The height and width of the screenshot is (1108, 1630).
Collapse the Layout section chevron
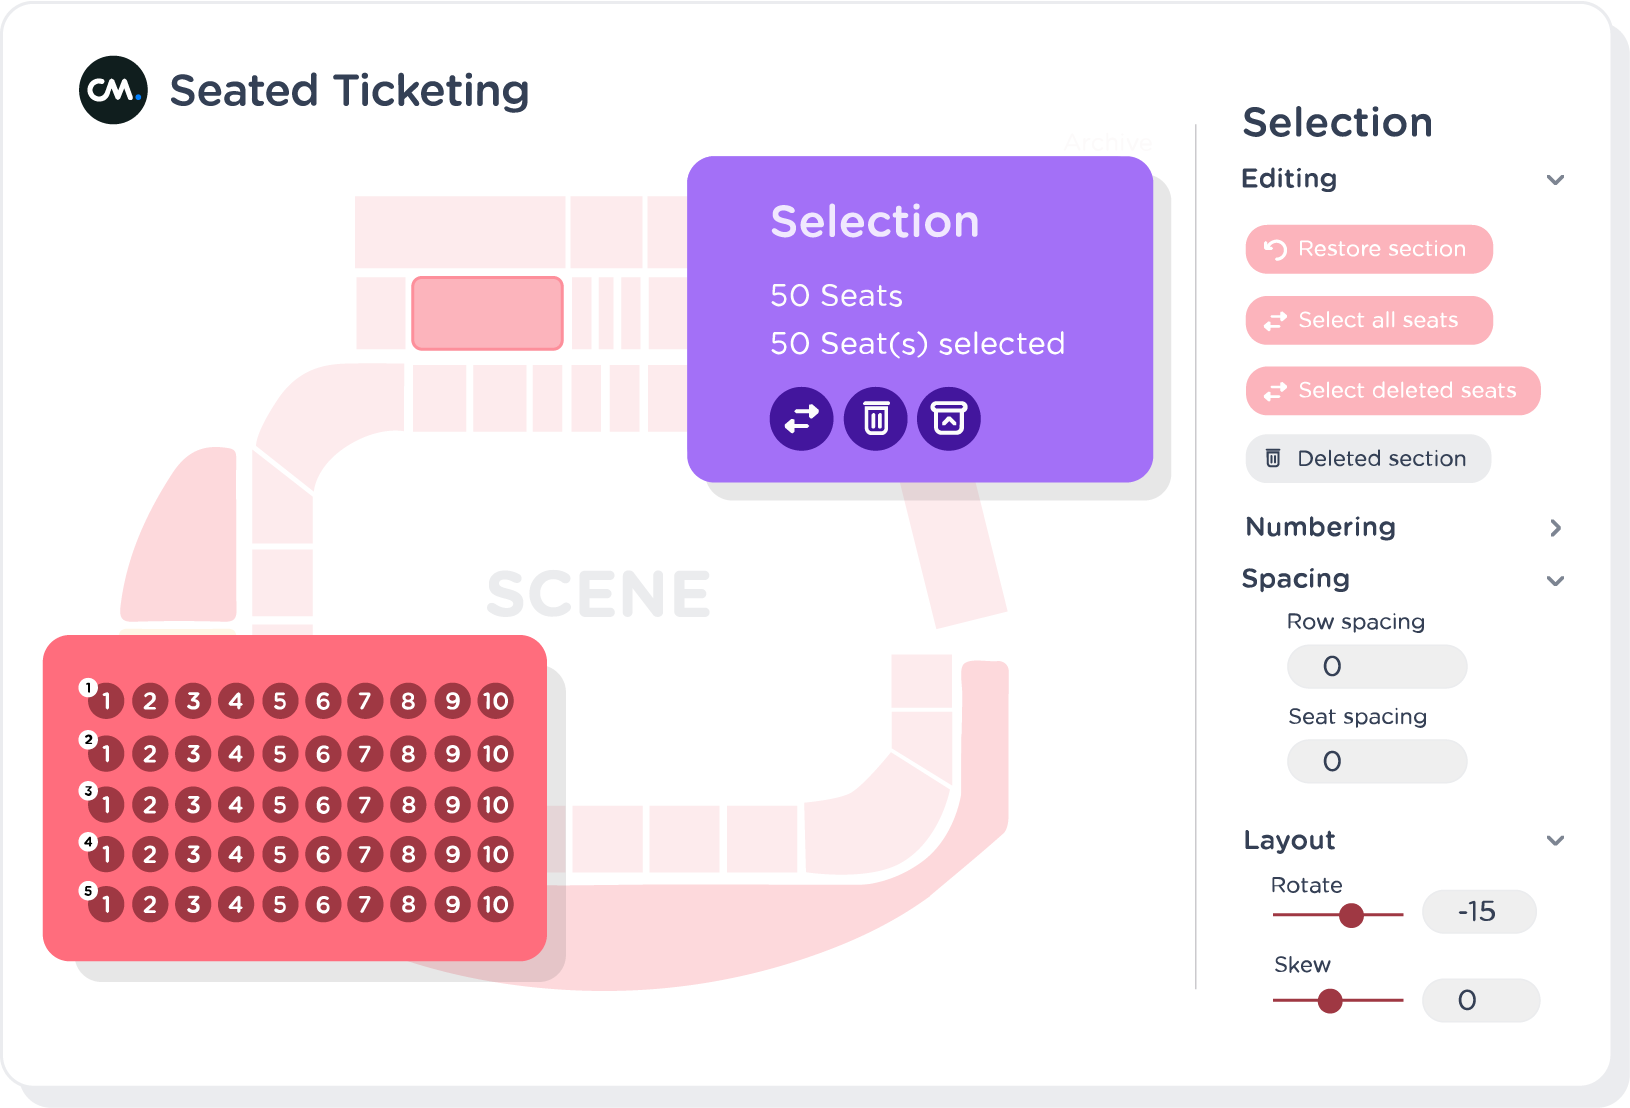click(x=1555, y=841)
